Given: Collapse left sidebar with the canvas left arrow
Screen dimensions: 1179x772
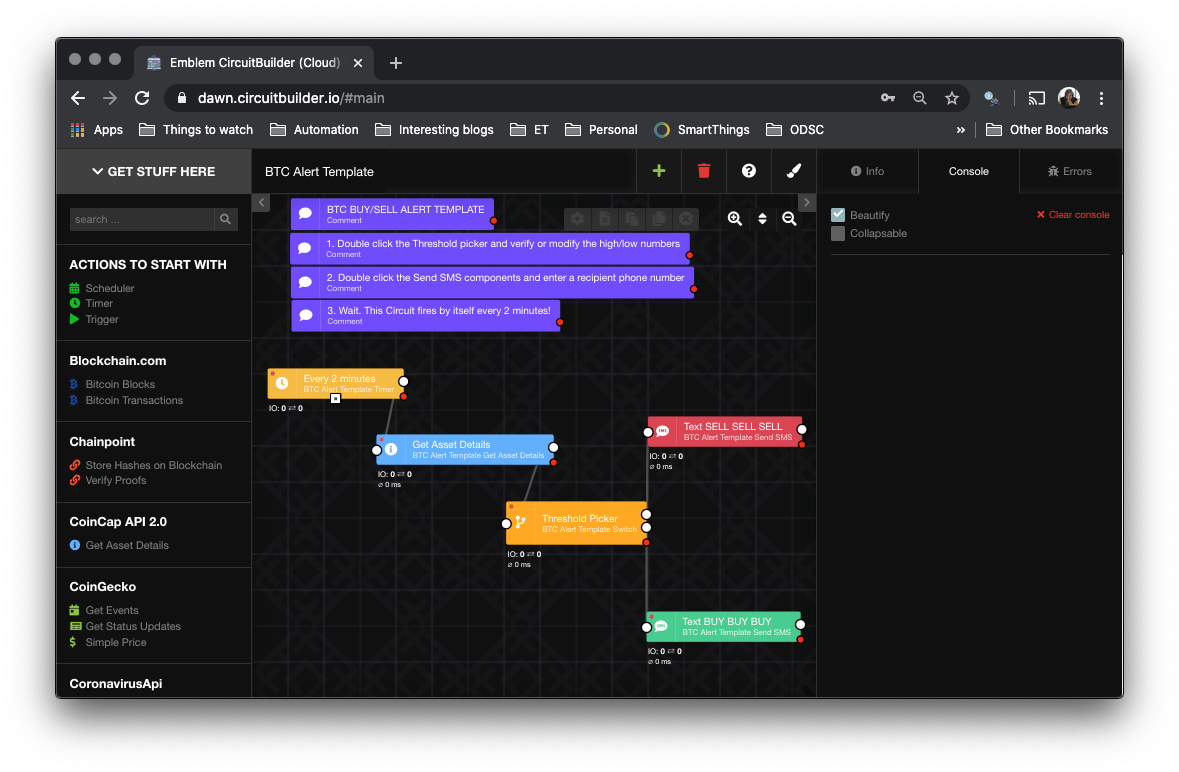Looking at the screenshot, I should coord(261,202).
